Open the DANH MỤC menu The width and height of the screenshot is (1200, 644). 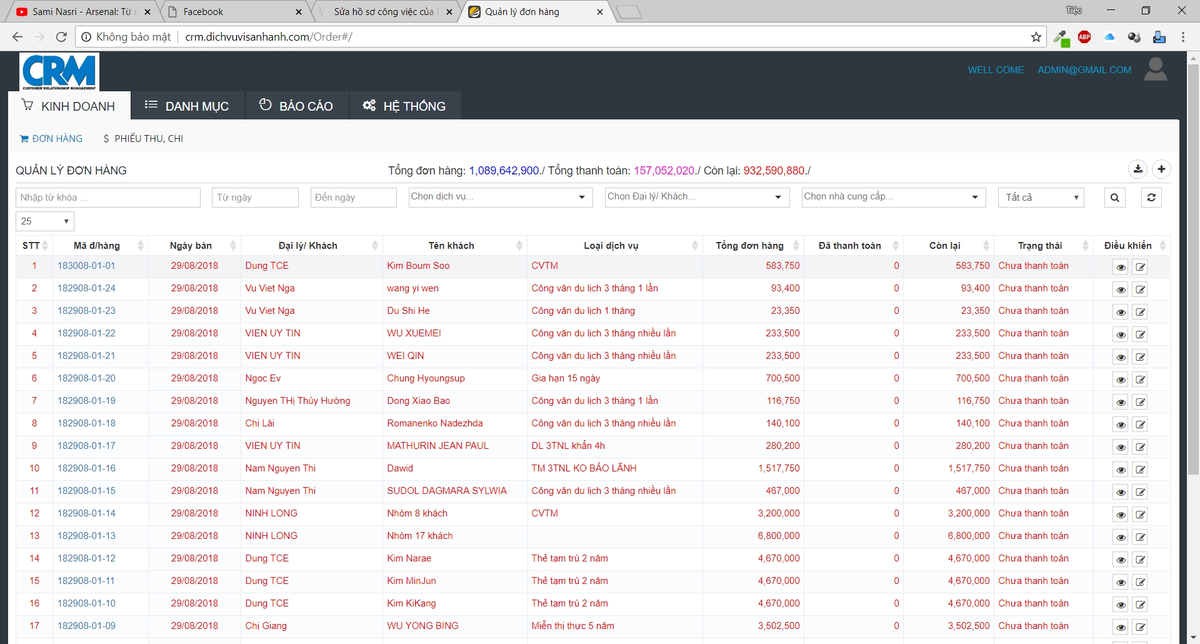(186, 106)
